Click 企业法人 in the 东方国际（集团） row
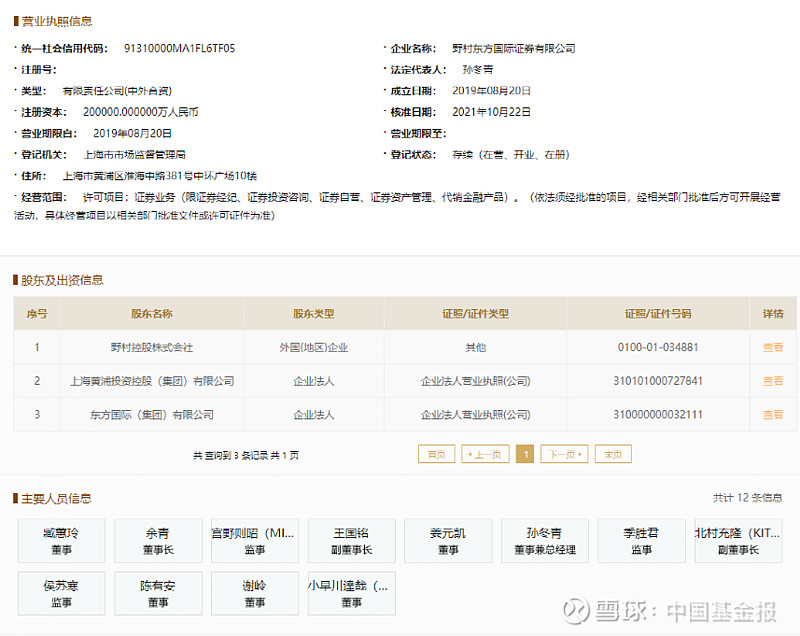 [314, 415]
